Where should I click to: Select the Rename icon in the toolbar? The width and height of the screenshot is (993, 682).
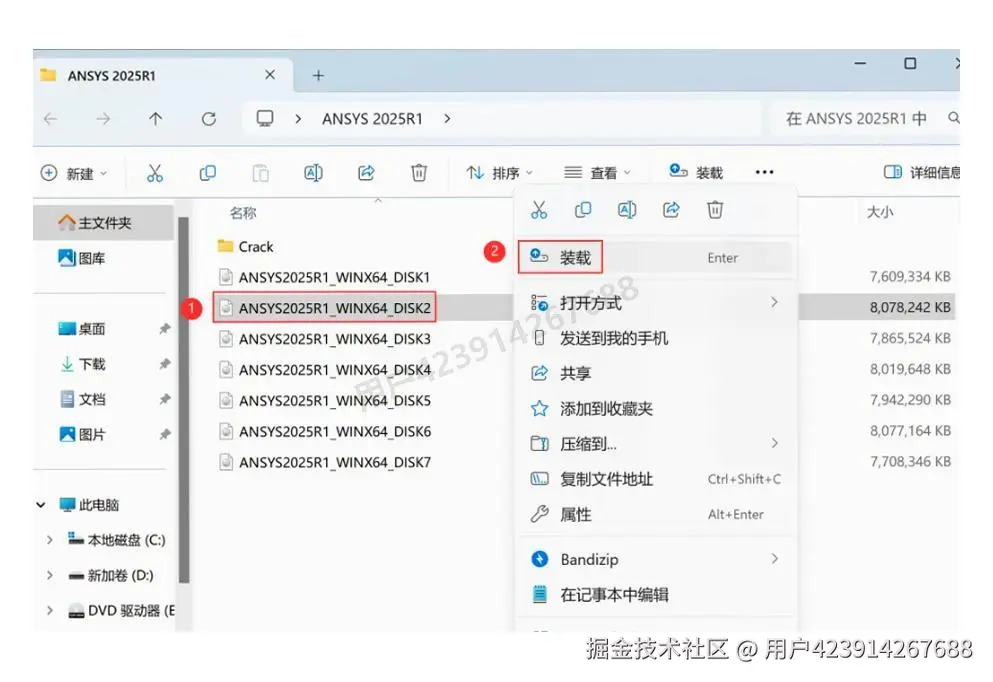313,172
